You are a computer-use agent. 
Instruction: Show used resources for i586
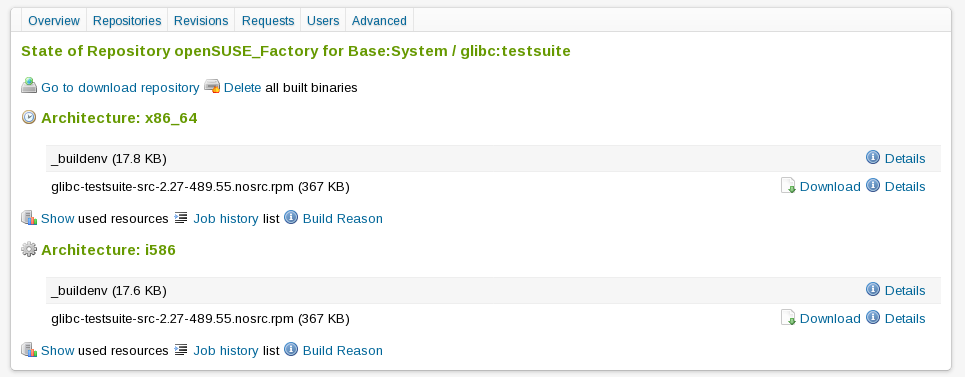coord(58,351)
